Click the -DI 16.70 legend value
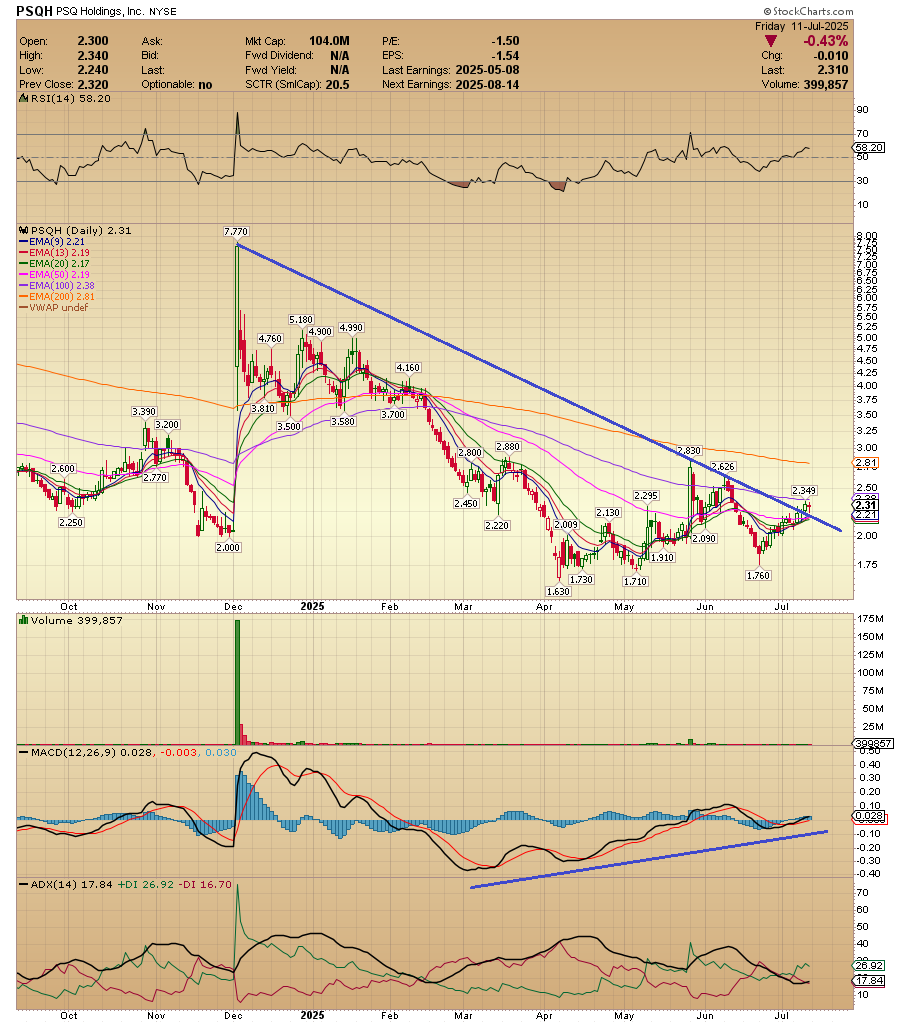This screenshot has height=1023, width=900. pyautogui.click(x=204, y=885)
